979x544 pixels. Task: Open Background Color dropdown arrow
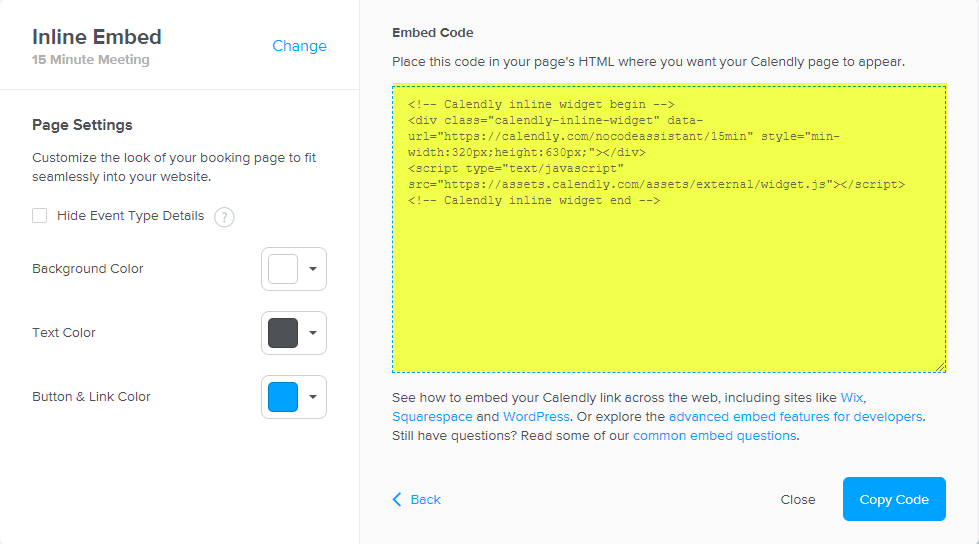coord(313,269)
